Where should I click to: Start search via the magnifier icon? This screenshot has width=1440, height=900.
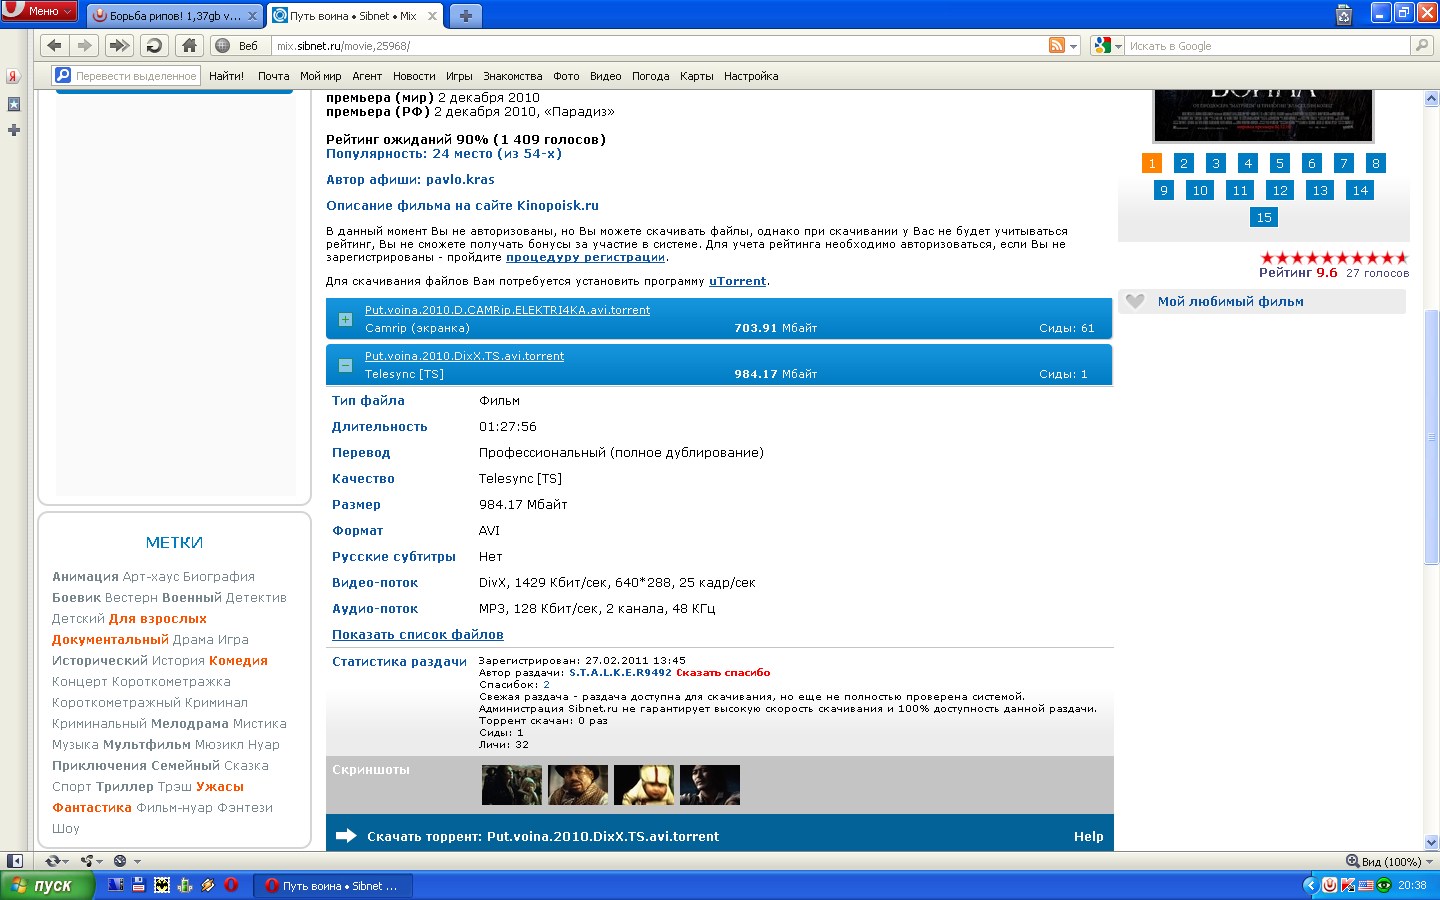[1422, 45]
